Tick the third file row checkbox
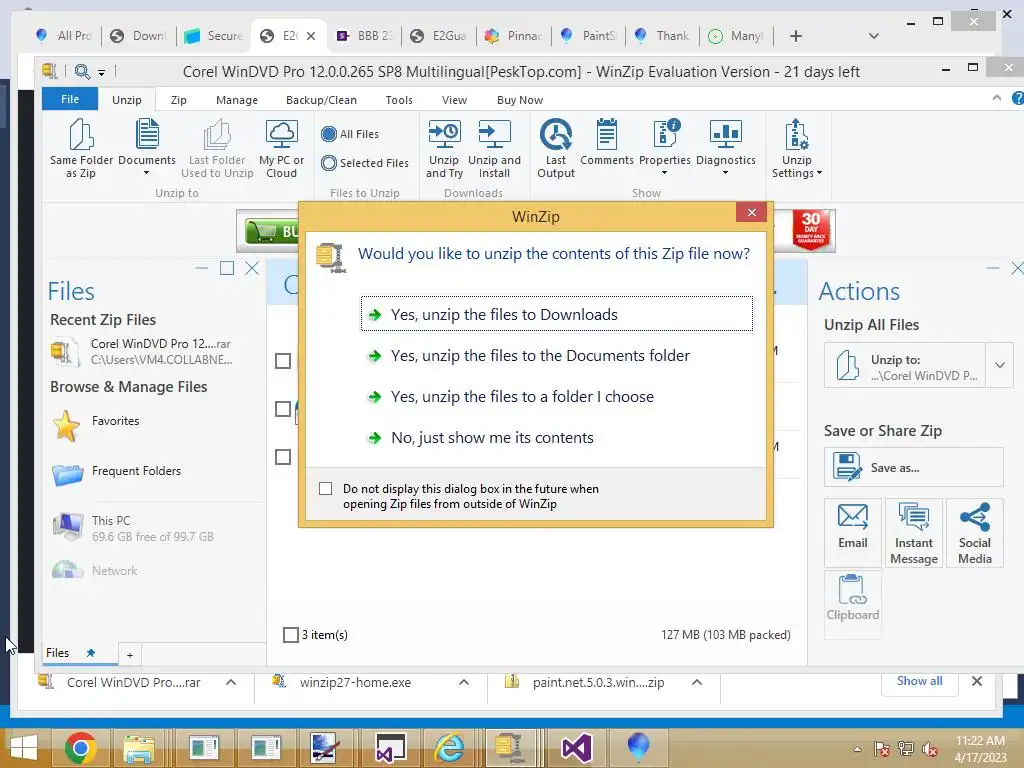 click(x=283, y=457)
